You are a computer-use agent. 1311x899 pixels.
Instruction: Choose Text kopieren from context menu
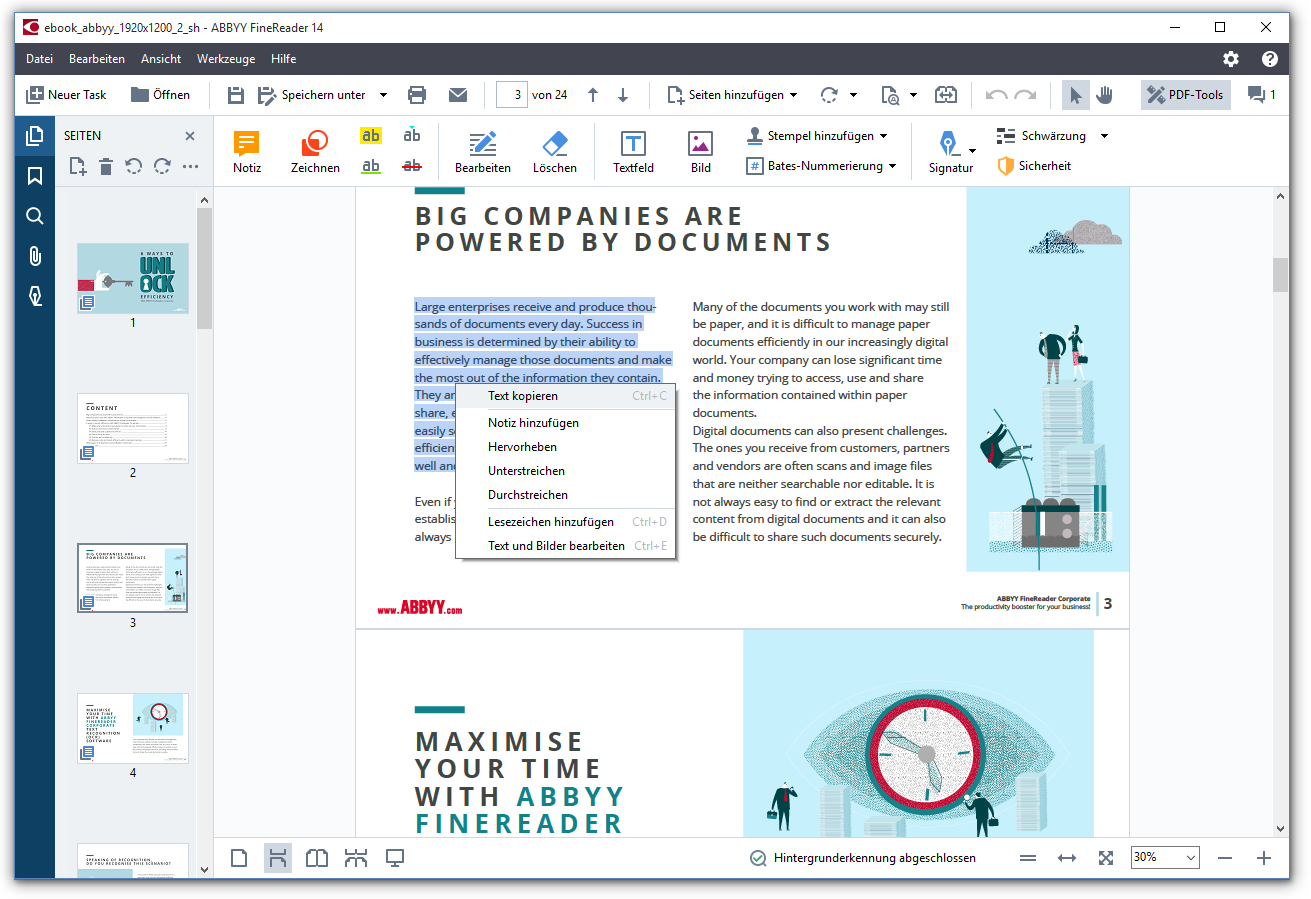click(523, 396)
